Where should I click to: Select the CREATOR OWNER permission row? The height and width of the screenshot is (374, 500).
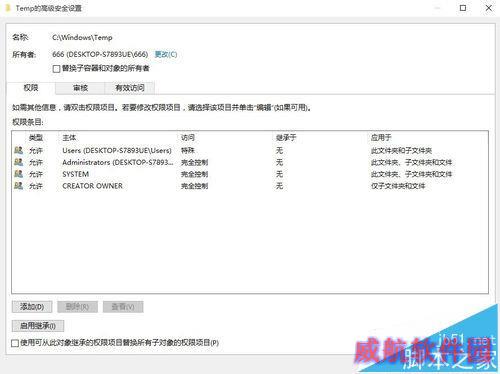250,186
